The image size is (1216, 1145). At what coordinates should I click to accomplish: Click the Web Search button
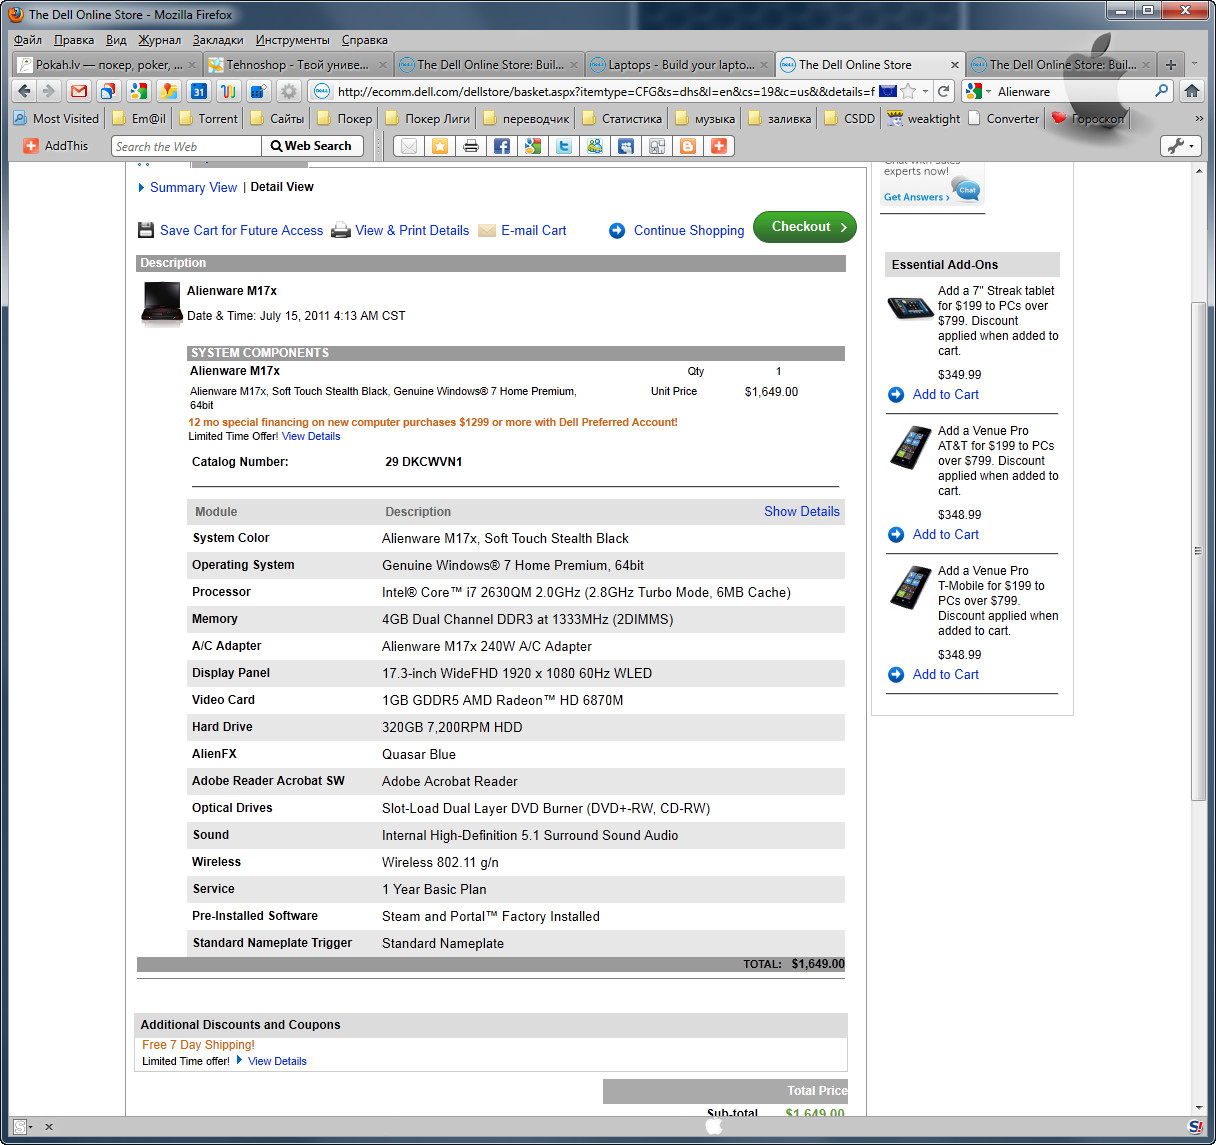[x=311, y=146]
